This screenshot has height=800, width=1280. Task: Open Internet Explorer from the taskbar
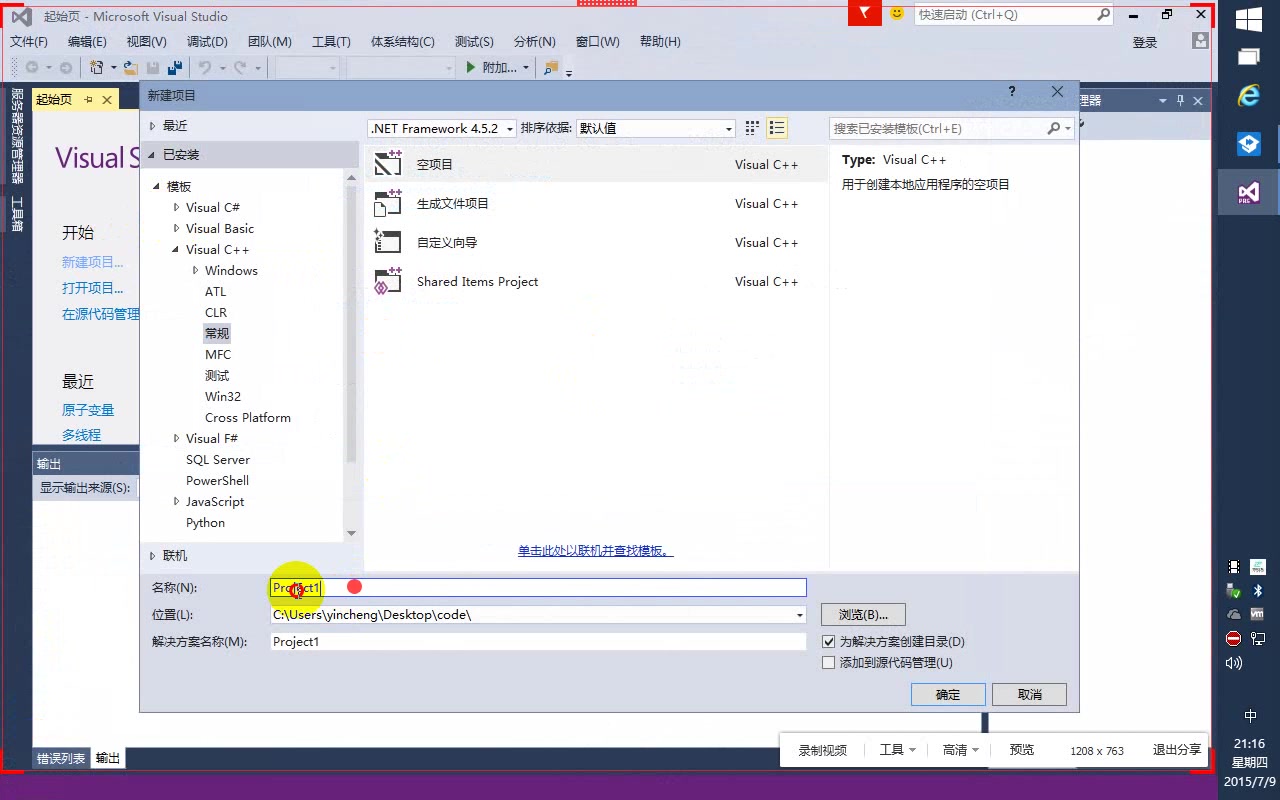(1248, 96)
